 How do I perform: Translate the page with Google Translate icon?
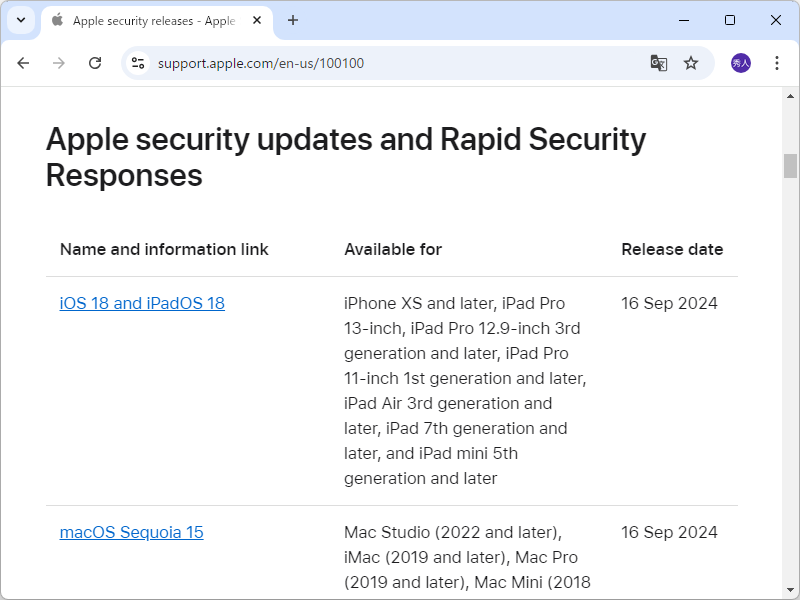click(x=658, y=63)
